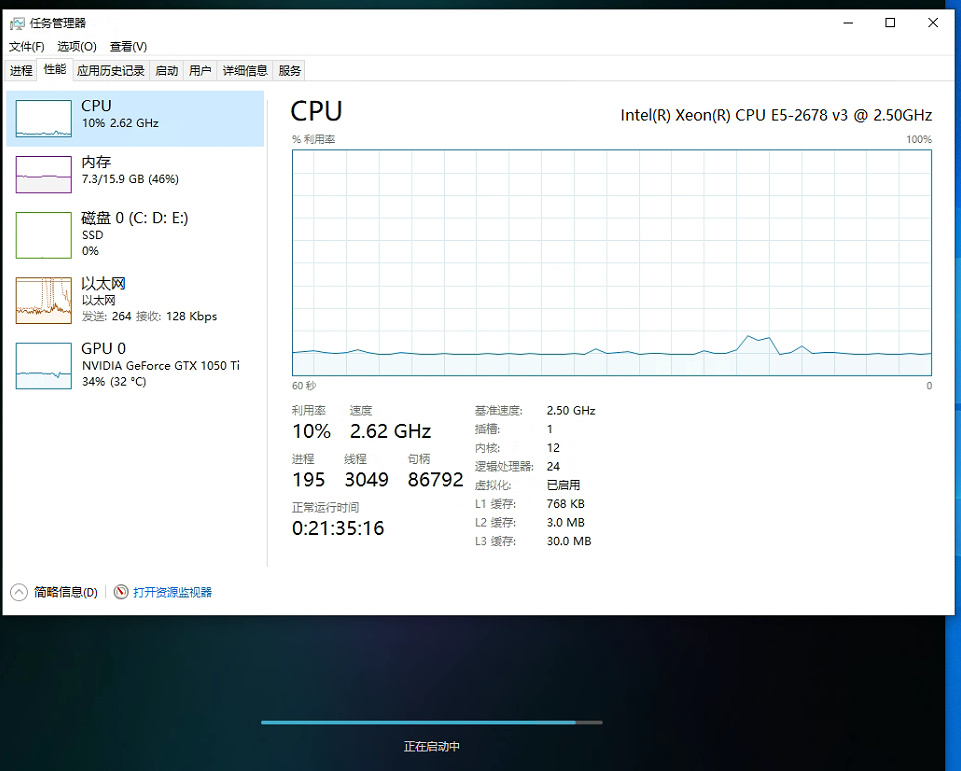961x771 pixels.
Task: Click the 发送: 264 接收: 128 Kbps text
Action: click(x=150, y=316)
